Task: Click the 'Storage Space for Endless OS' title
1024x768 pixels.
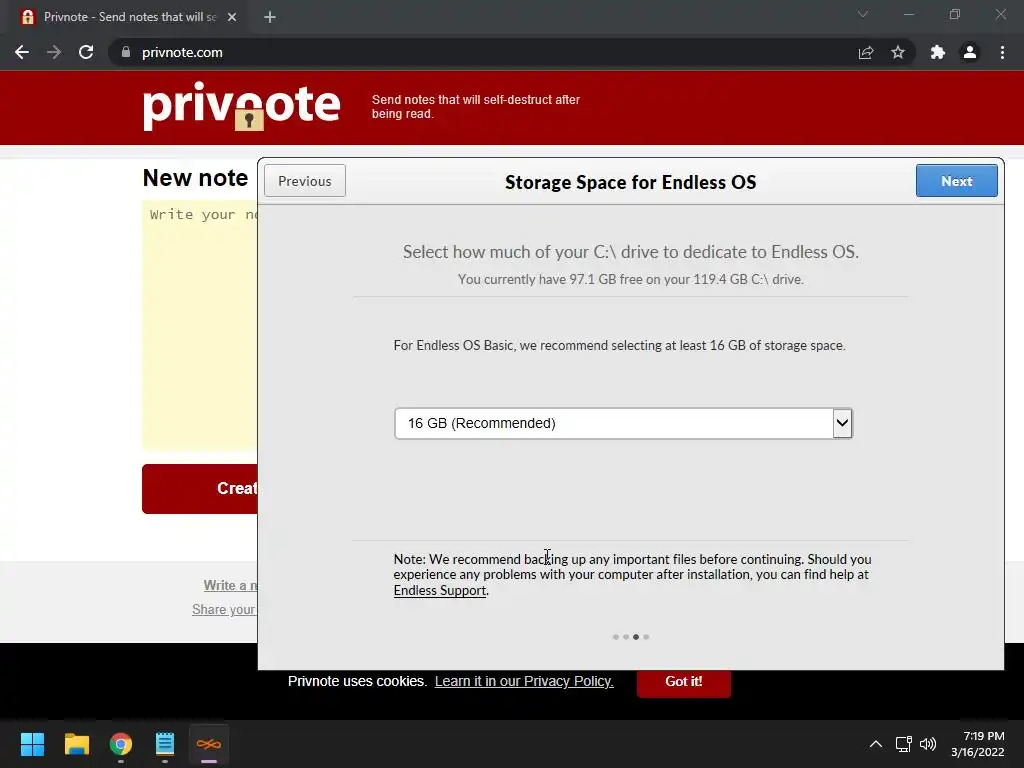Action: click(630, 182)
